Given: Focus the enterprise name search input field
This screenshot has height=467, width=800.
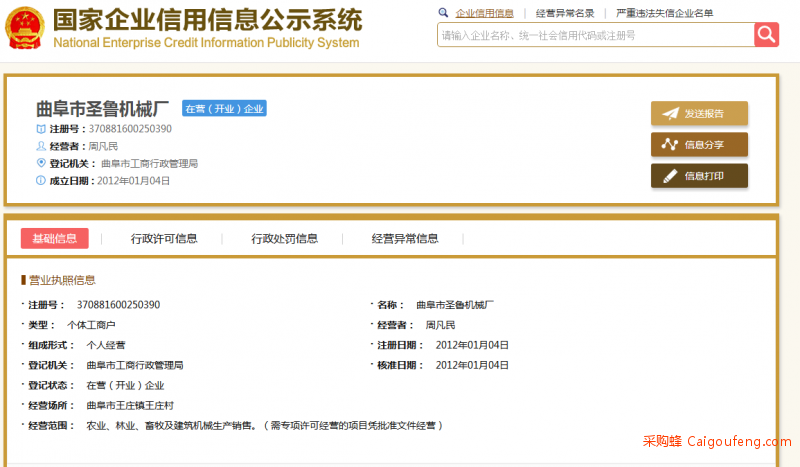Looking at the screenshot, I should tap(595, 35).
